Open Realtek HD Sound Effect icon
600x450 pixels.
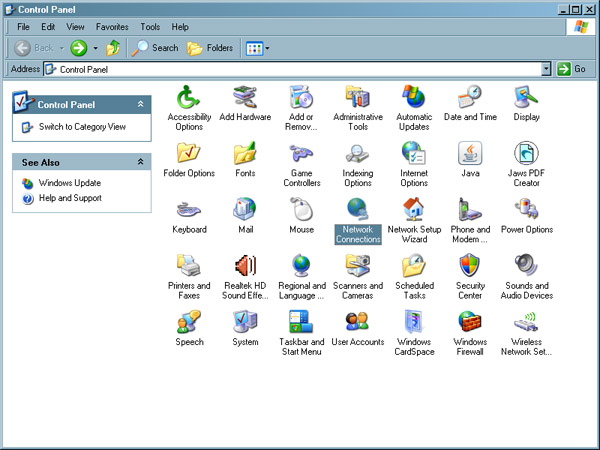coord(245,277)
